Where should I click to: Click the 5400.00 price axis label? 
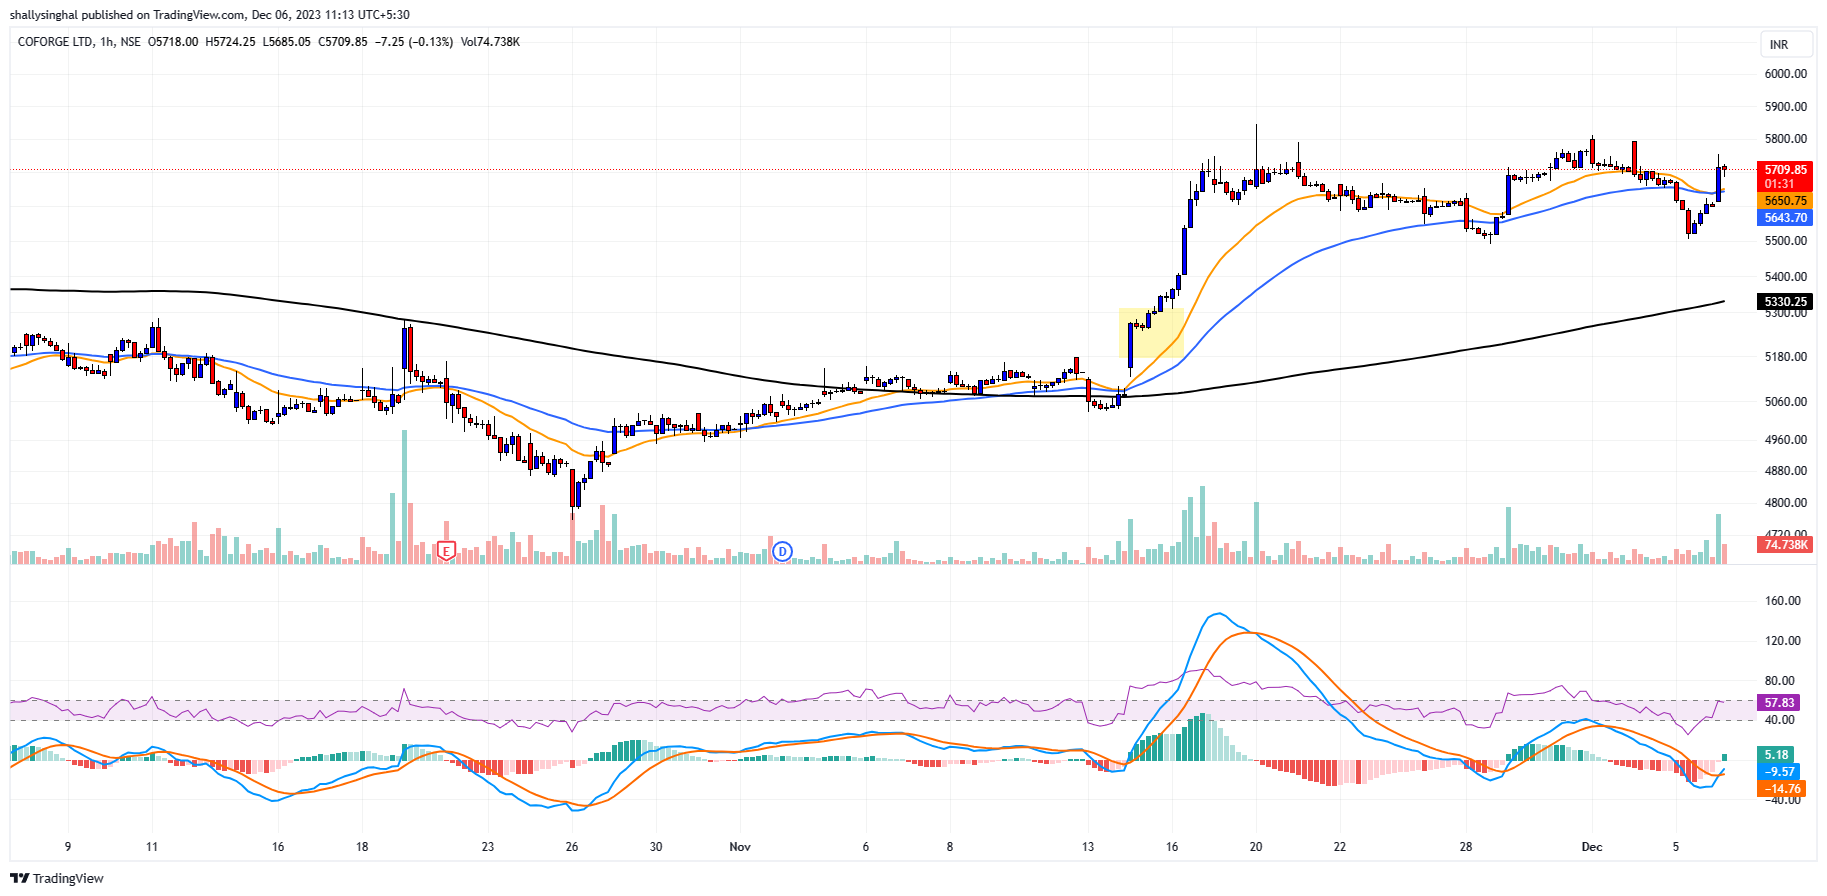tap(1786, 277)
